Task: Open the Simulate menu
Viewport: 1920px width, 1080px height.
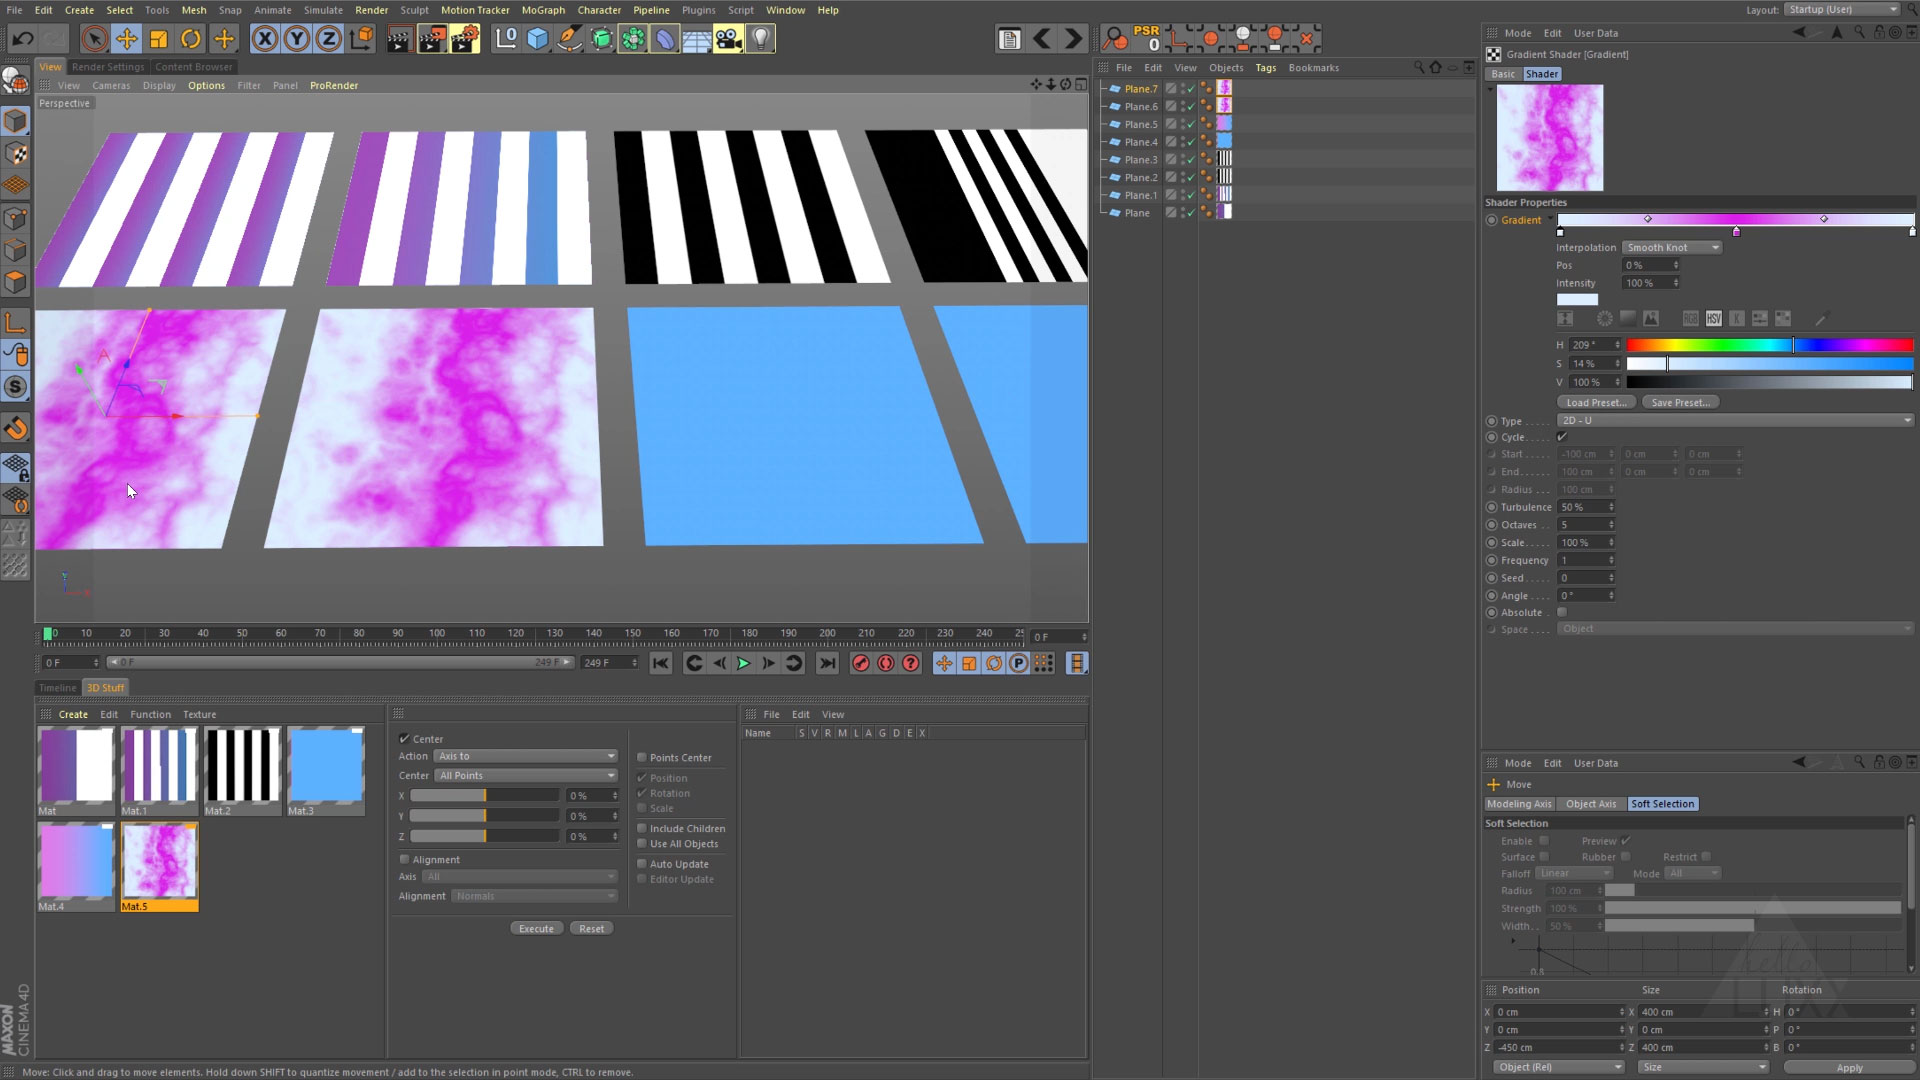Action: click(x=323, y=10)
